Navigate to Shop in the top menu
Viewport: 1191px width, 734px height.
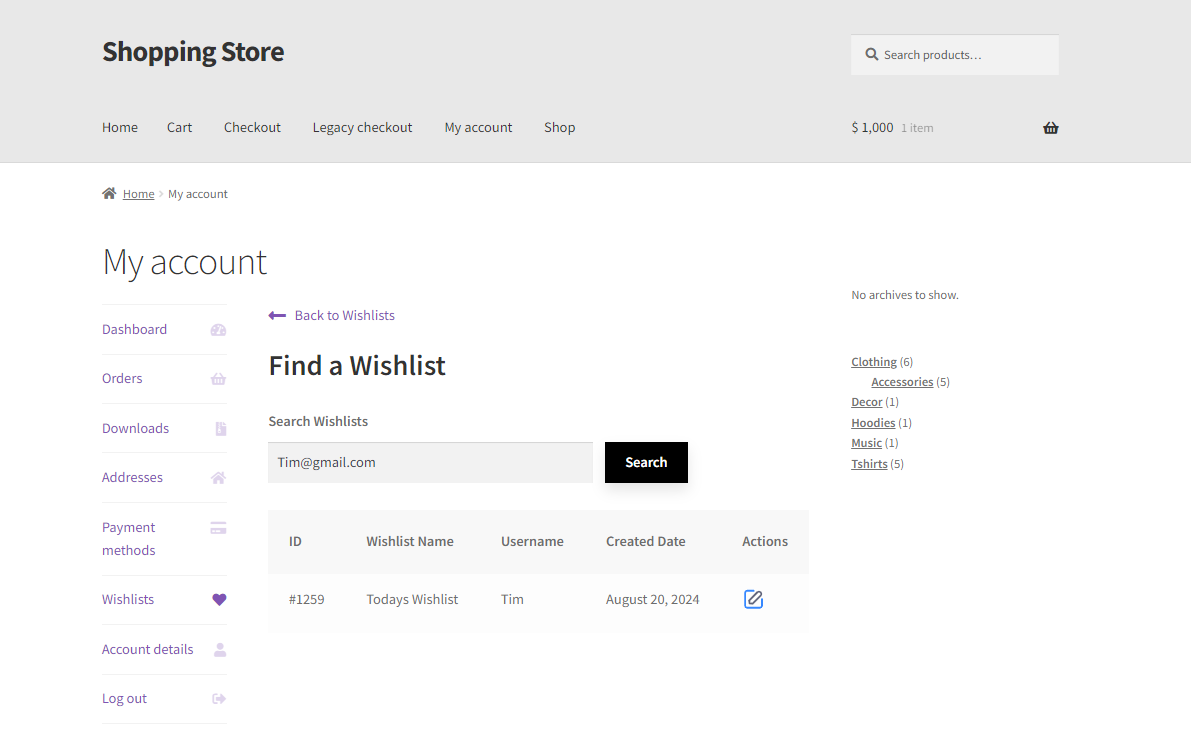(560, 128)
